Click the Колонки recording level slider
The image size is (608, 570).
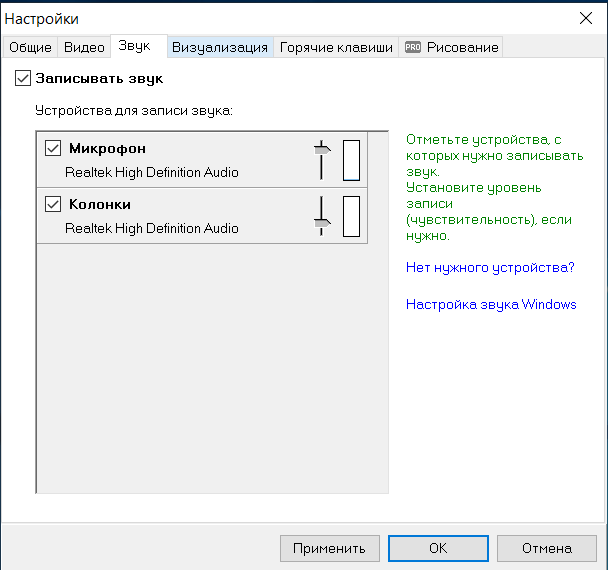point(321,216)
